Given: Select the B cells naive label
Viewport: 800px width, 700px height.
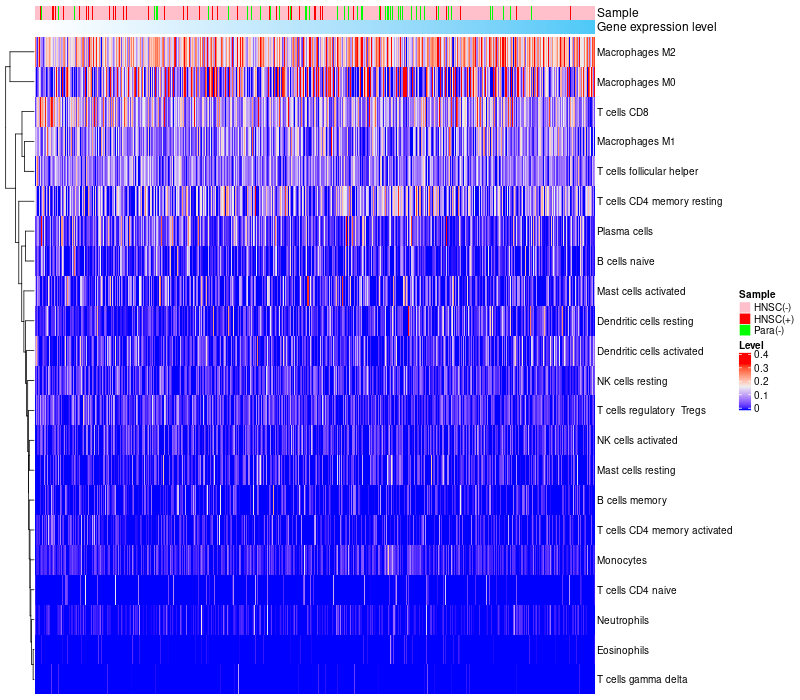Looking at the screenshot, I should [625, 261].
